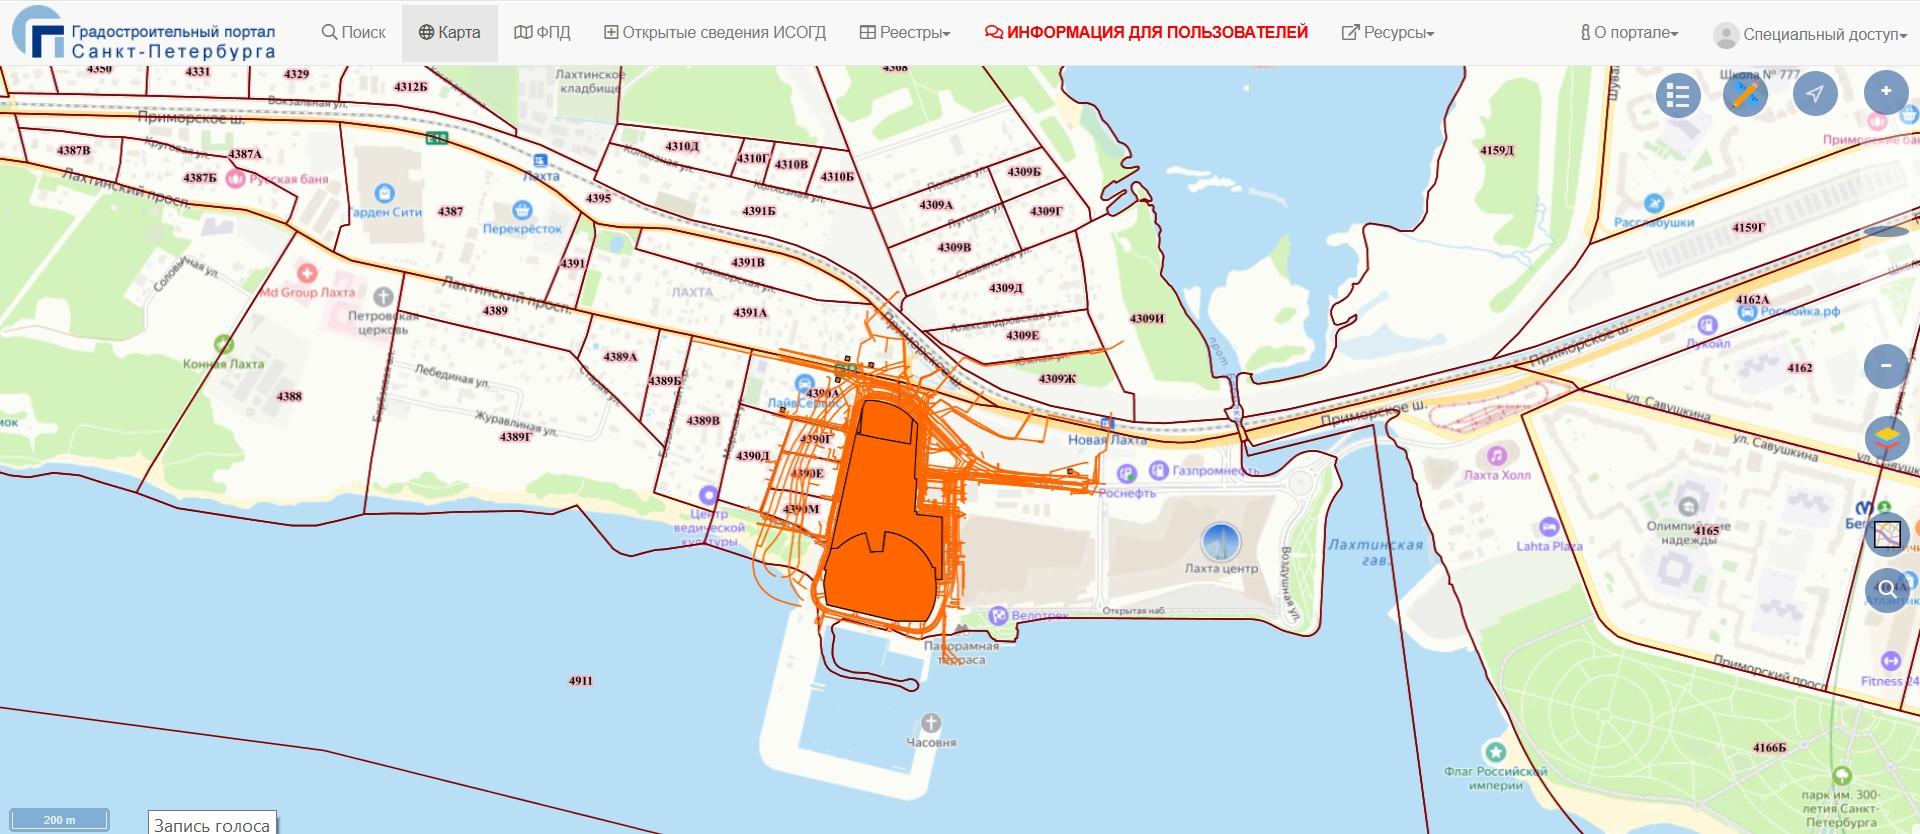This screenshot has width=1920, height=834.
Task: Click quarter label 4159Г
Action: (x=1749, y=227)
